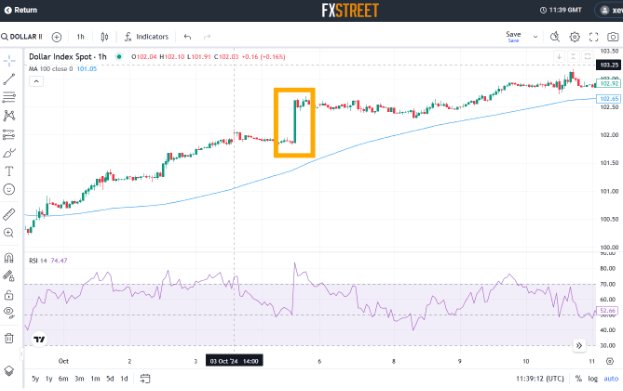623x391 pixels.
Task: Open the Indicators menu
Action: point(147,37)
